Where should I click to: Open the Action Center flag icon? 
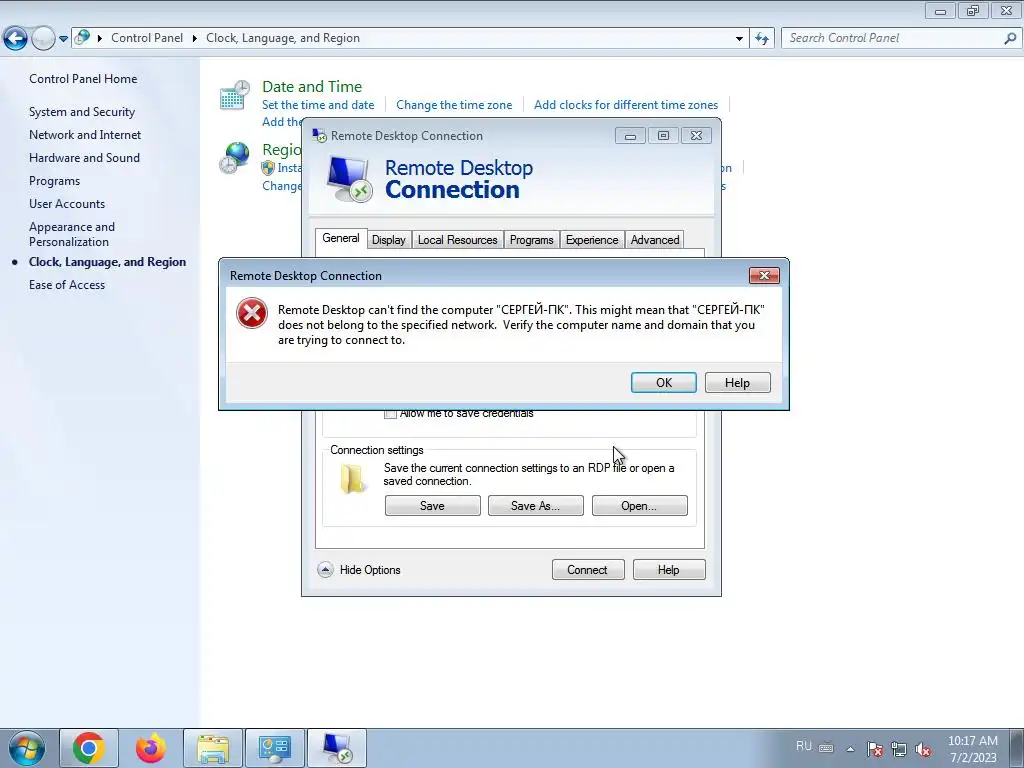tap(875, 749)
